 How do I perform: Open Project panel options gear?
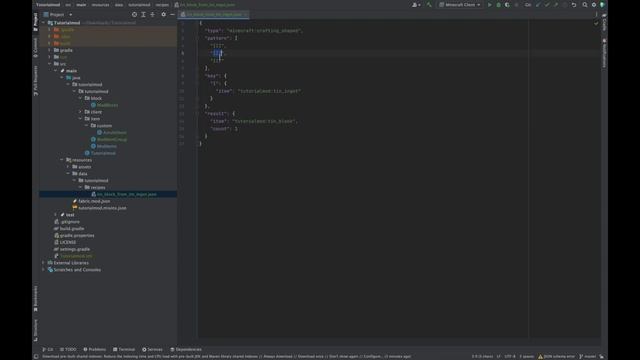[164, 14]
